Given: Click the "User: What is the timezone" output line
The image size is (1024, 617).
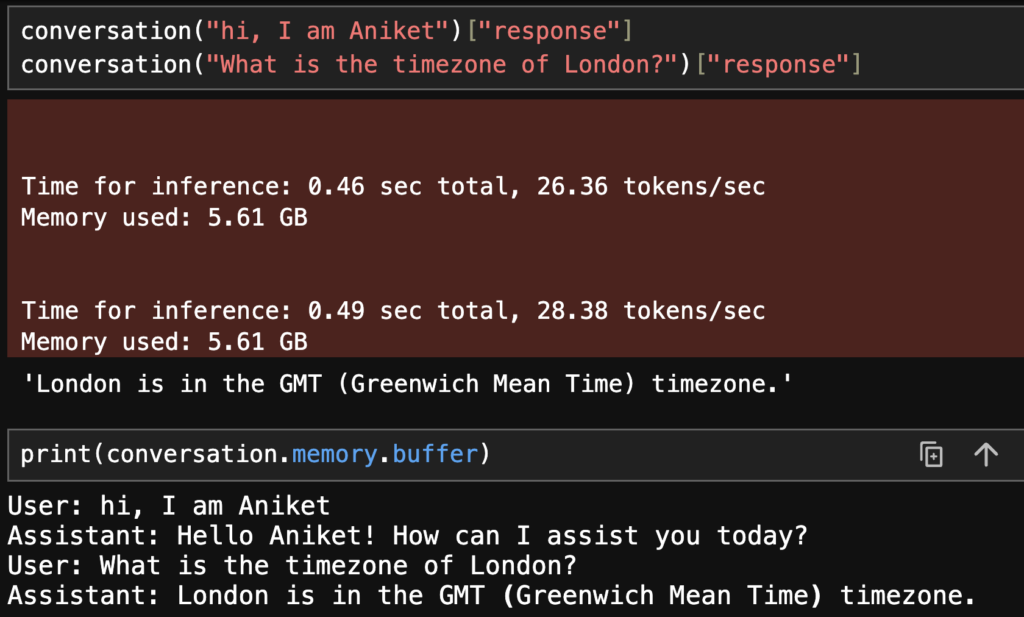Looking at the screenshot, I should click(x=293, y=565).
